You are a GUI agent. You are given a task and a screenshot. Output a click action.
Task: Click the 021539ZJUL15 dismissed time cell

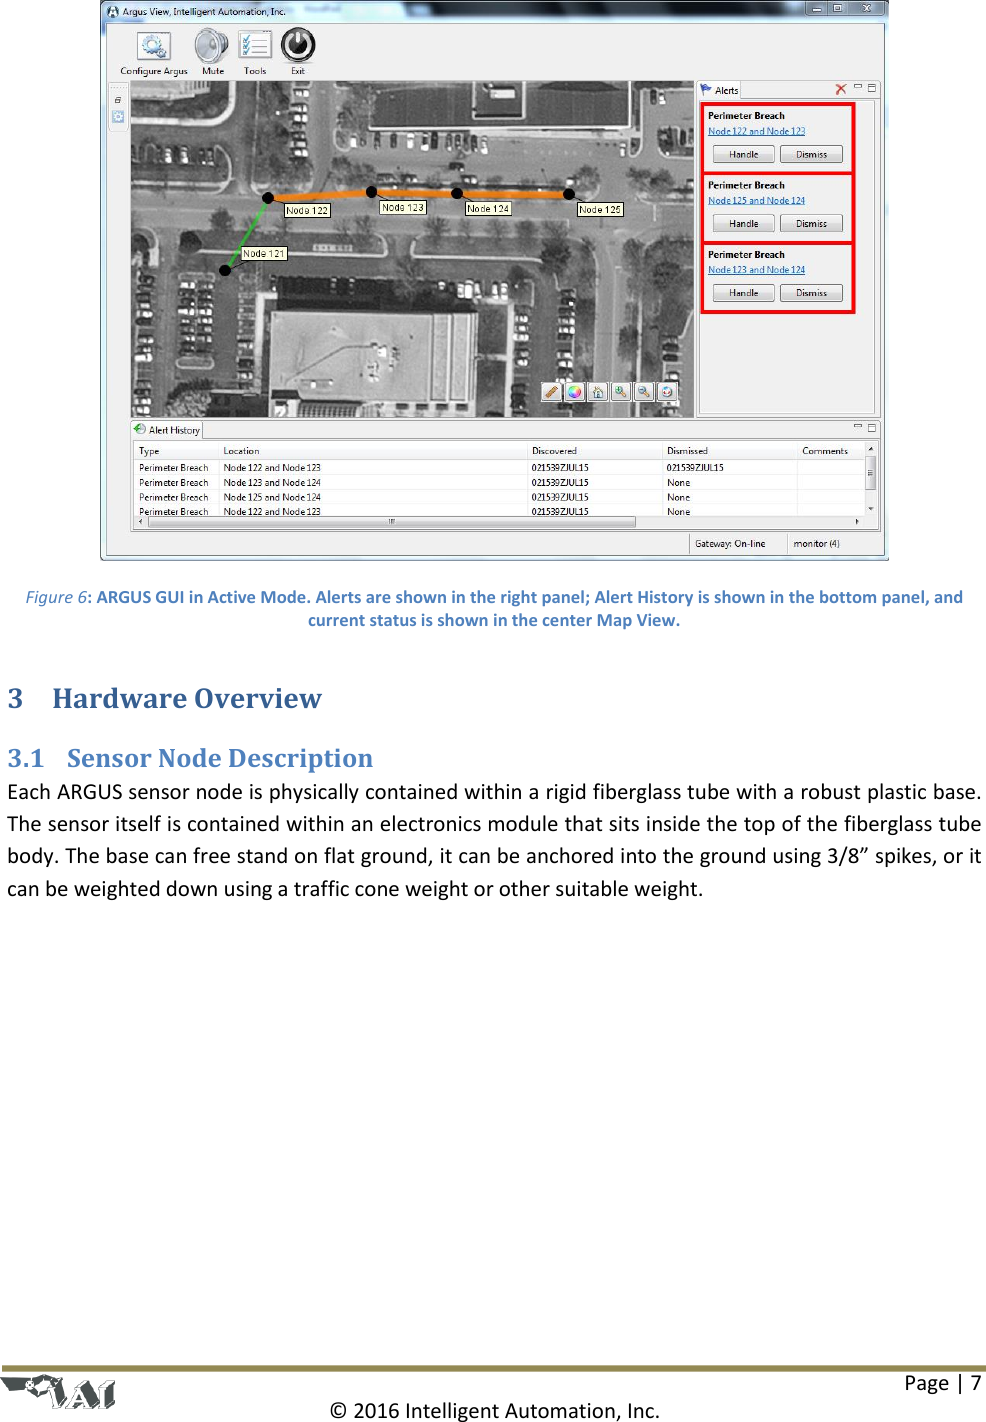(x=695, y=467)
